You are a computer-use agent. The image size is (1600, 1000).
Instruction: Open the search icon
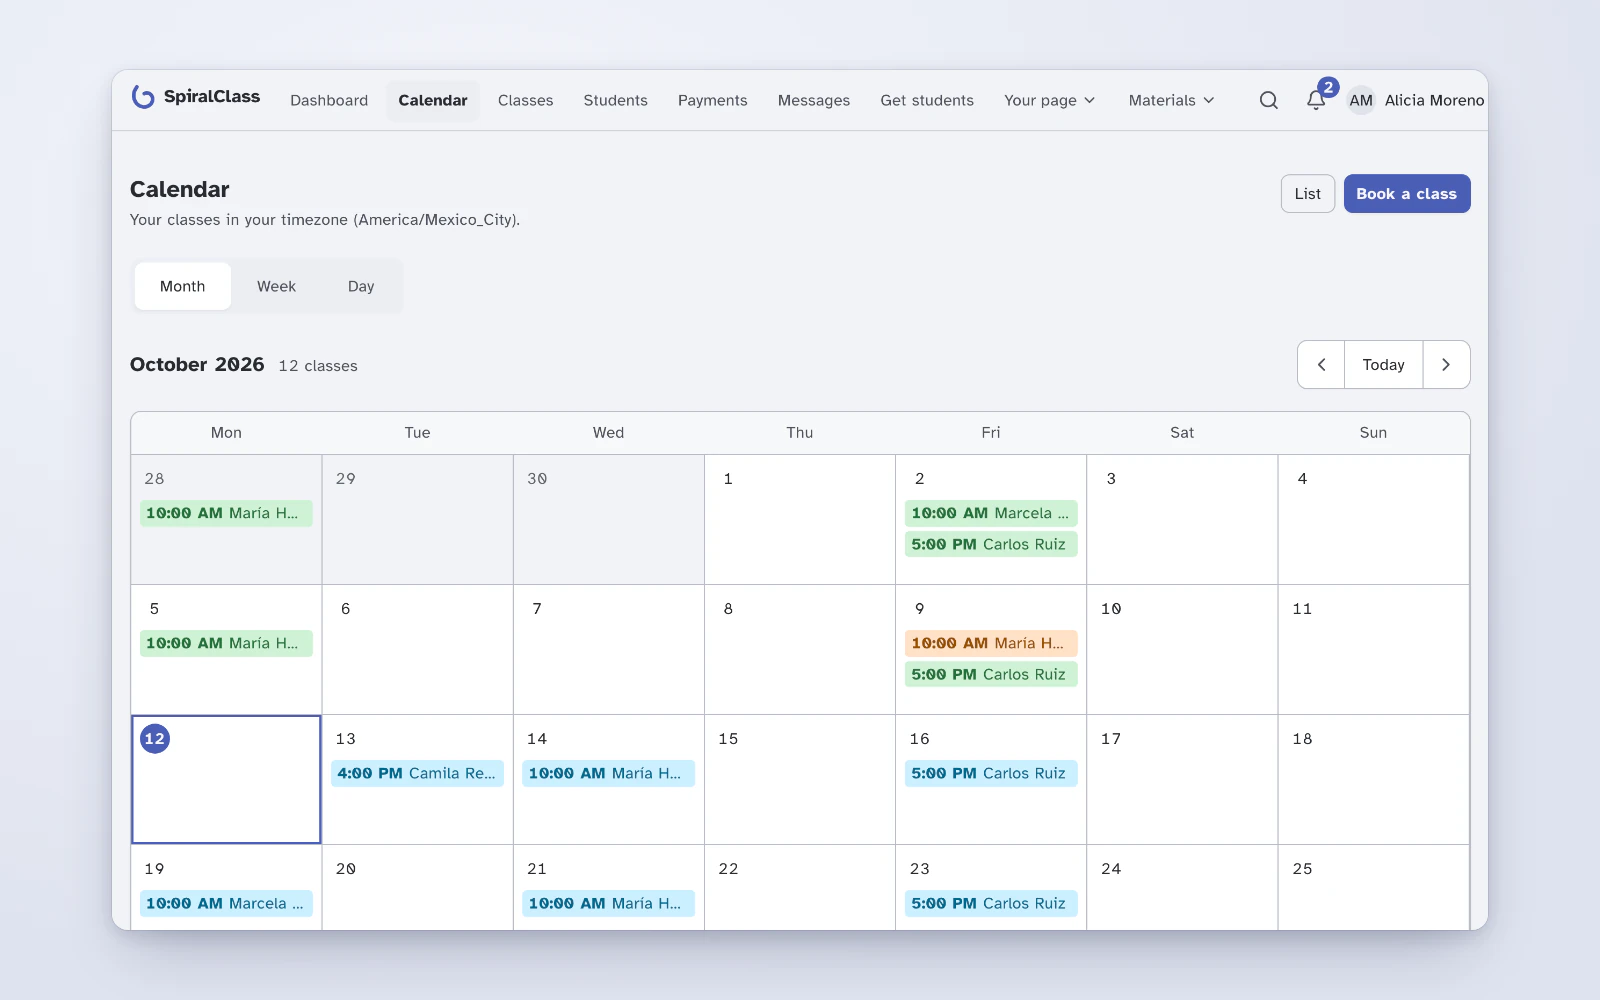pyautogui.click(x=1268, y=100)
